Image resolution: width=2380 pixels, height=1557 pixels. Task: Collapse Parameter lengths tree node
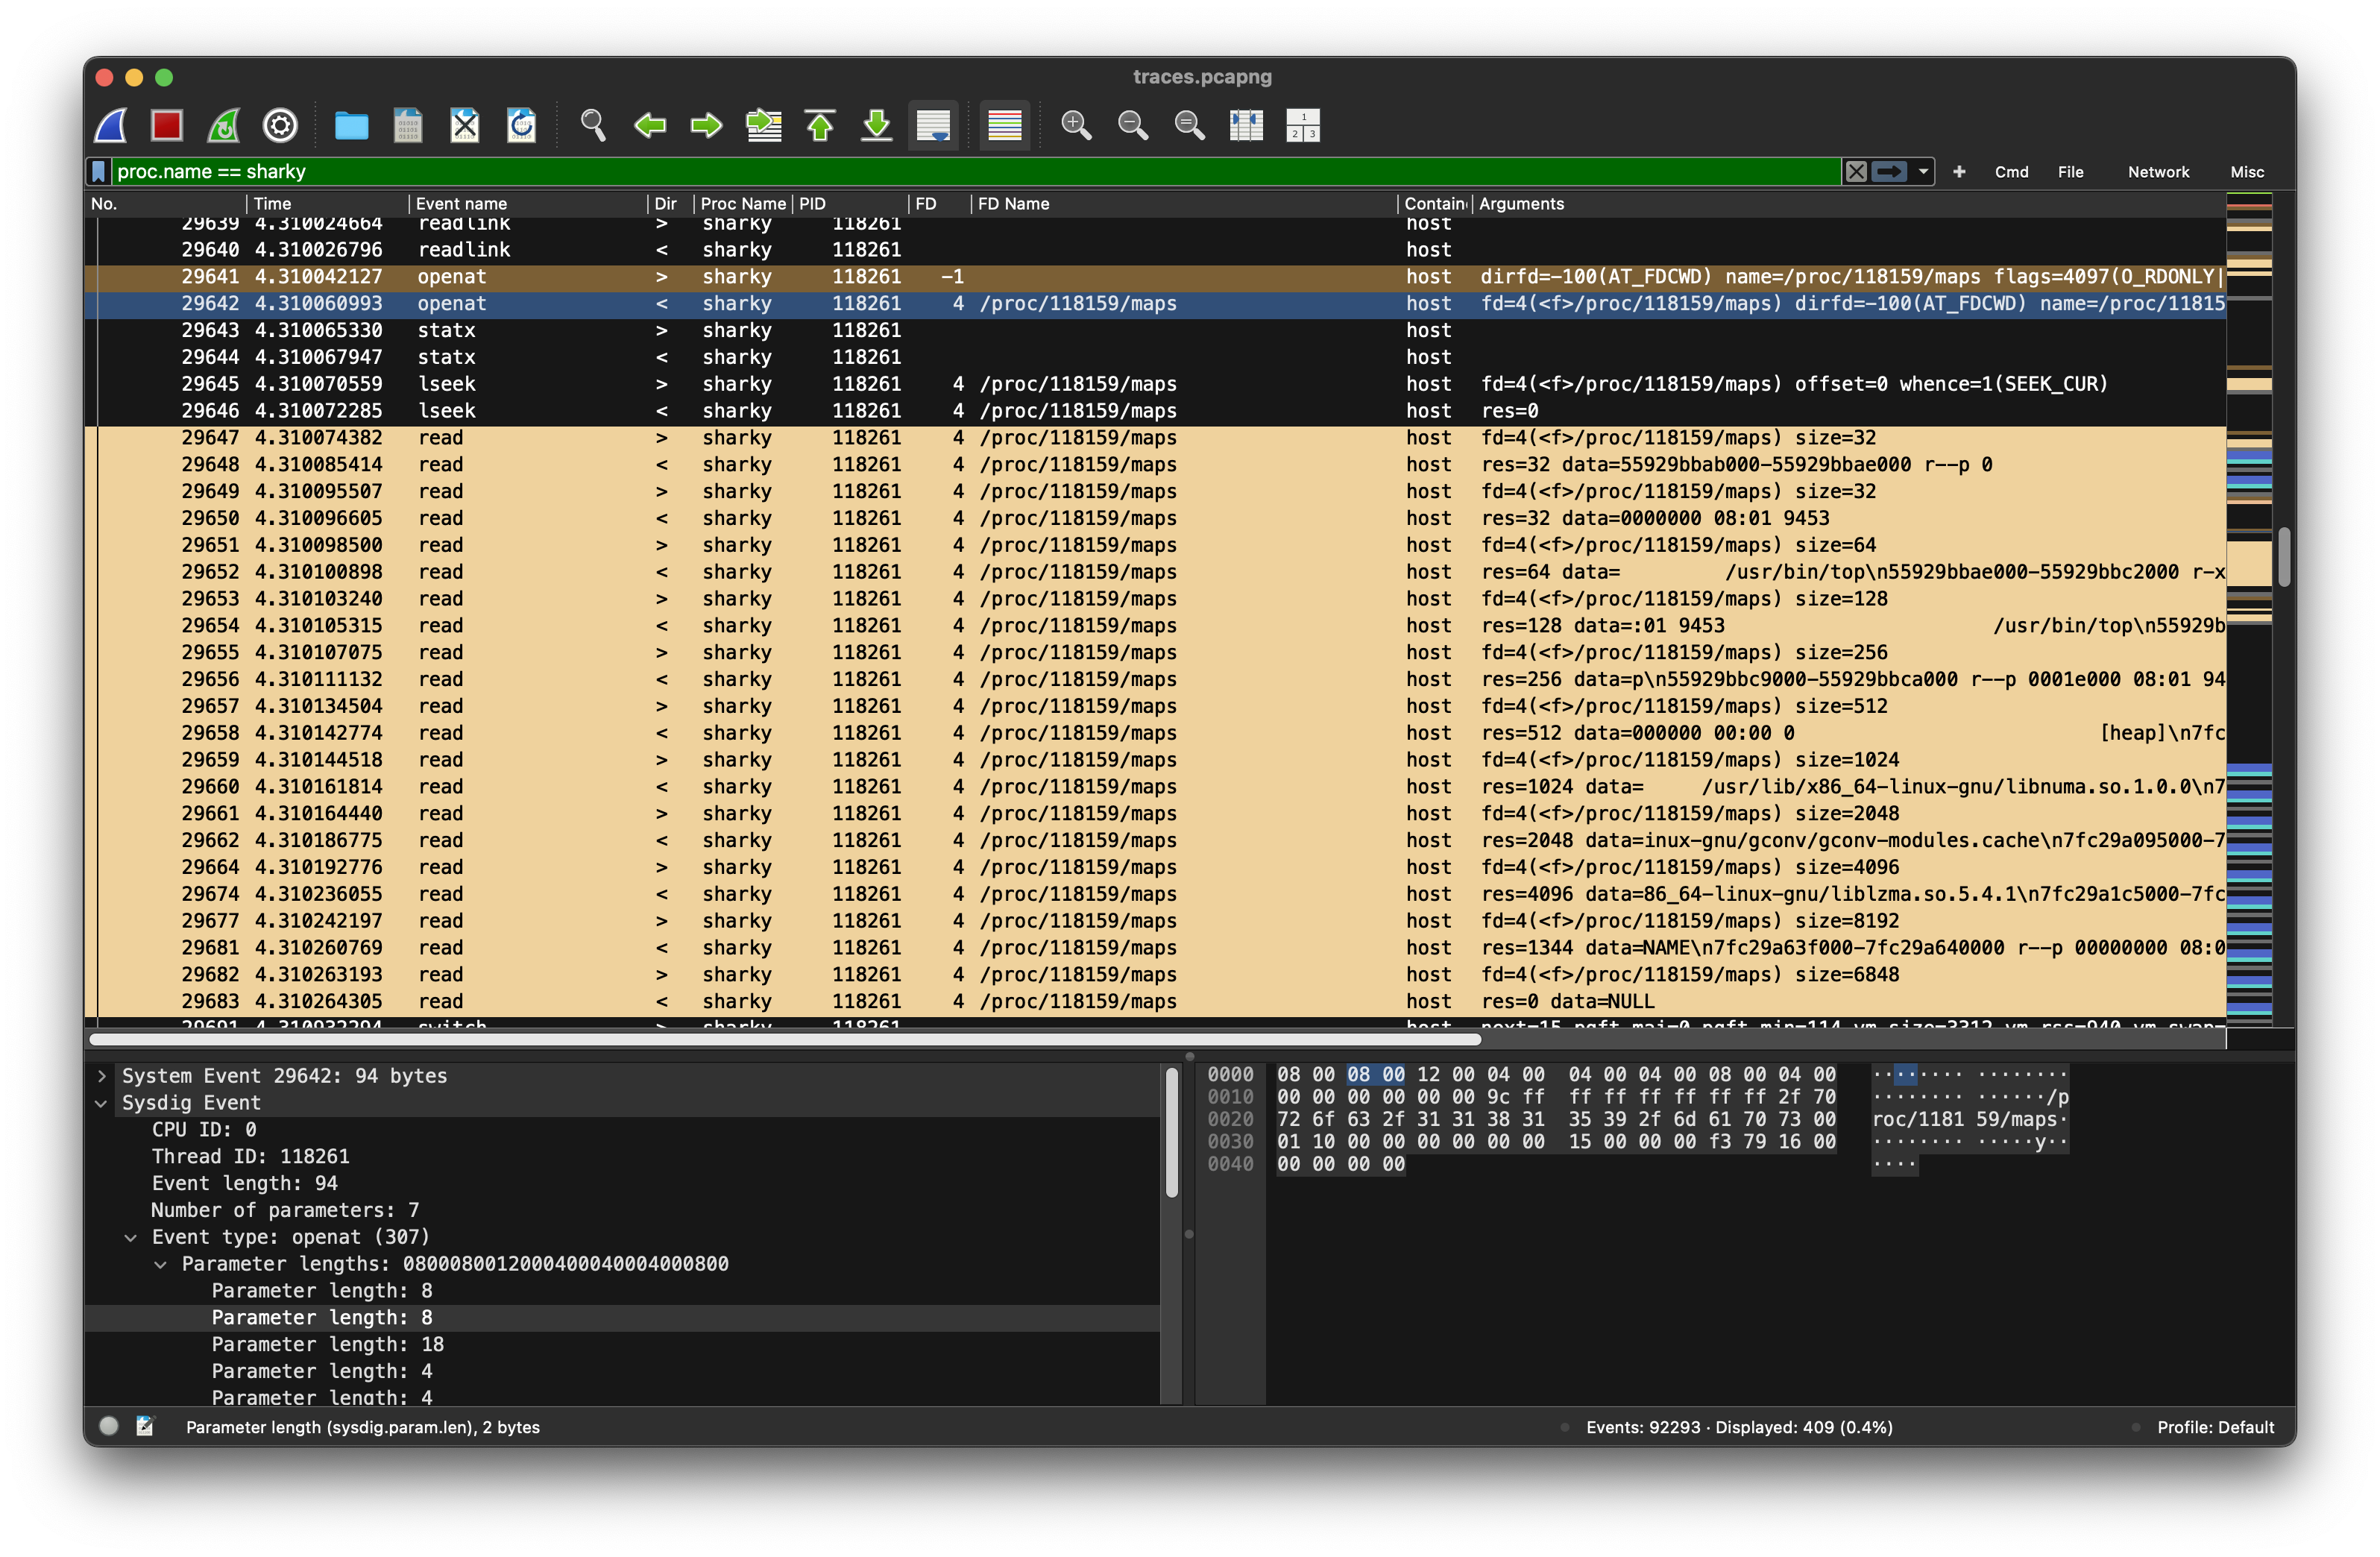coord(160,1264)
